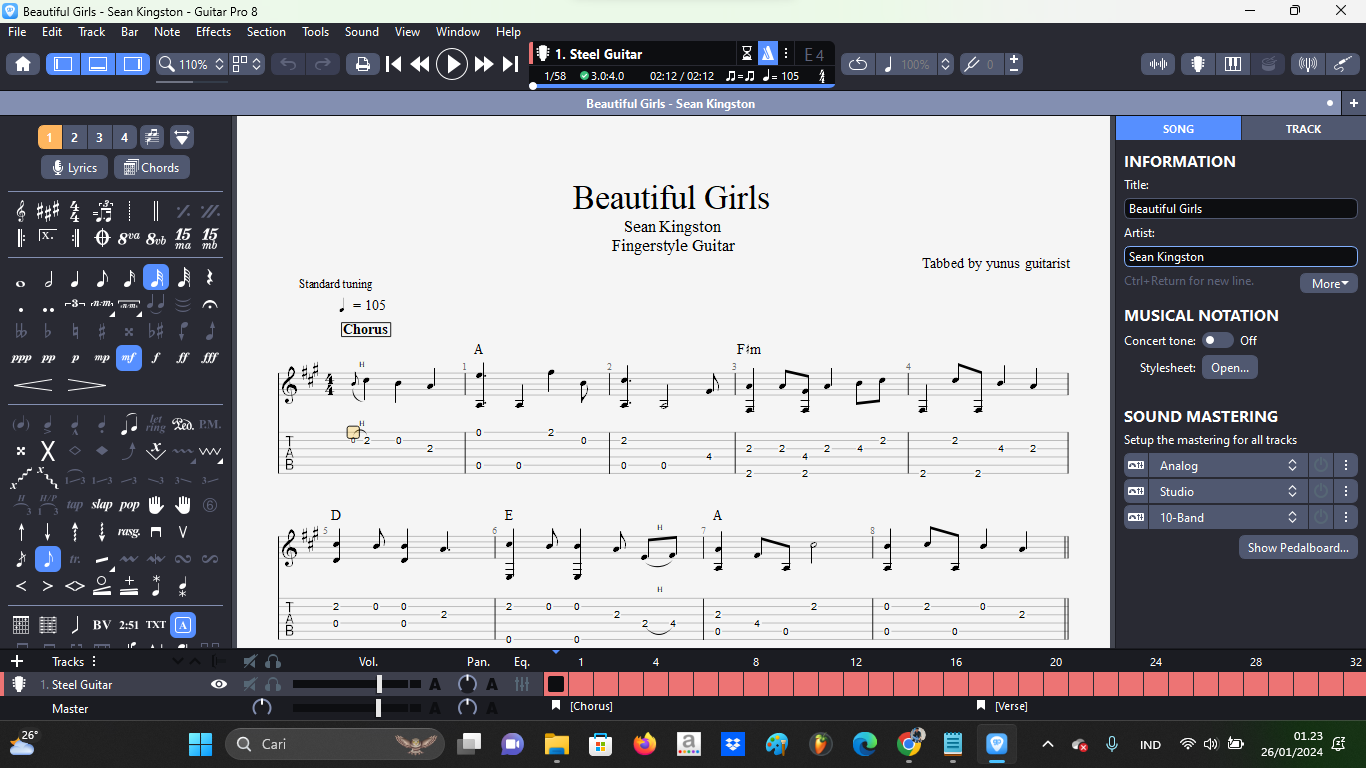Apply the pop effect

(x=129, y=505)
